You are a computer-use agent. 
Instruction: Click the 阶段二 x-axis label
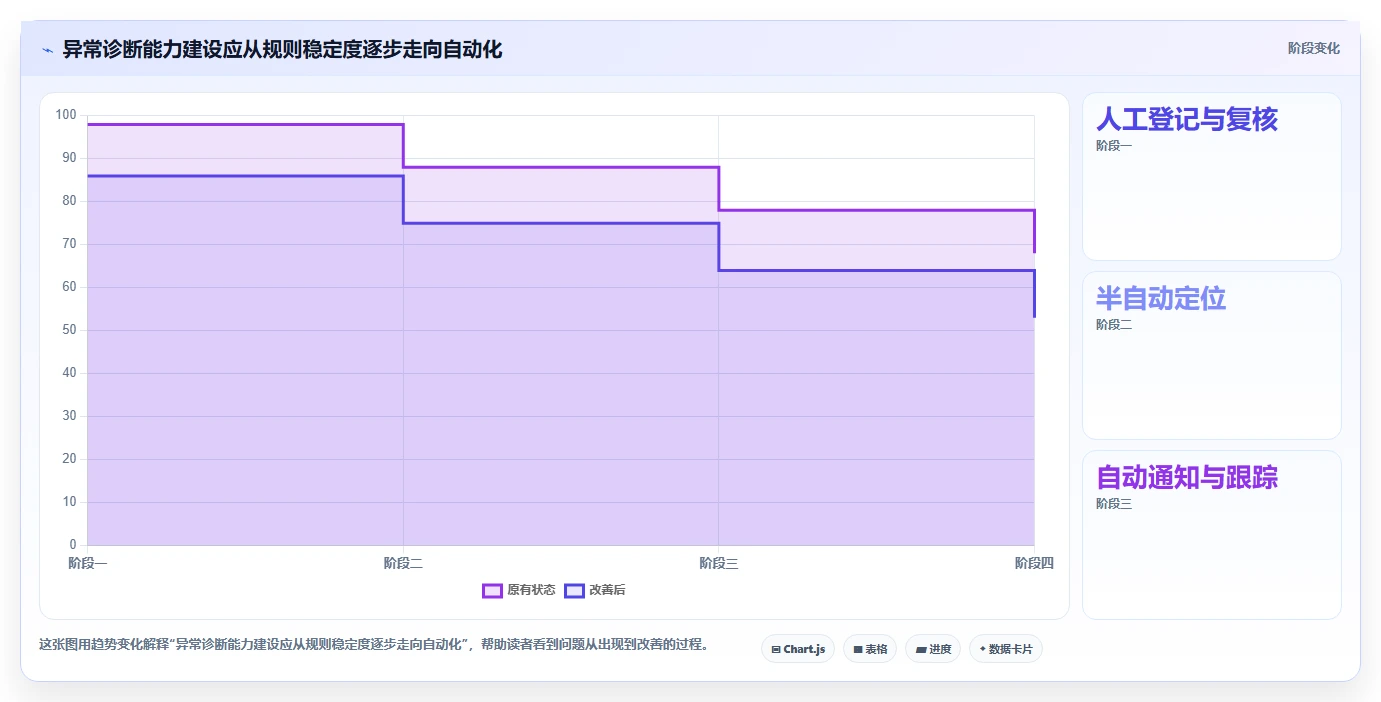[403, 563]
